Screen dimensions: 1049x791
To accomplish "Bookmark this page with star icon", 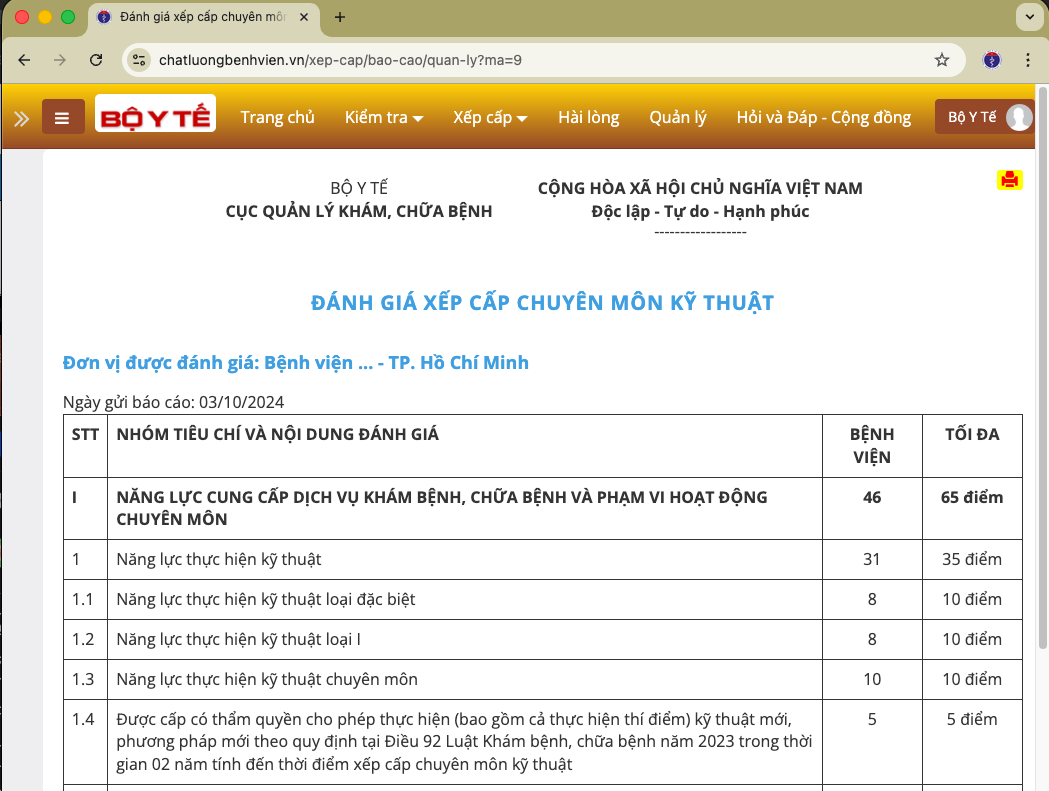I will coord(941,60).
